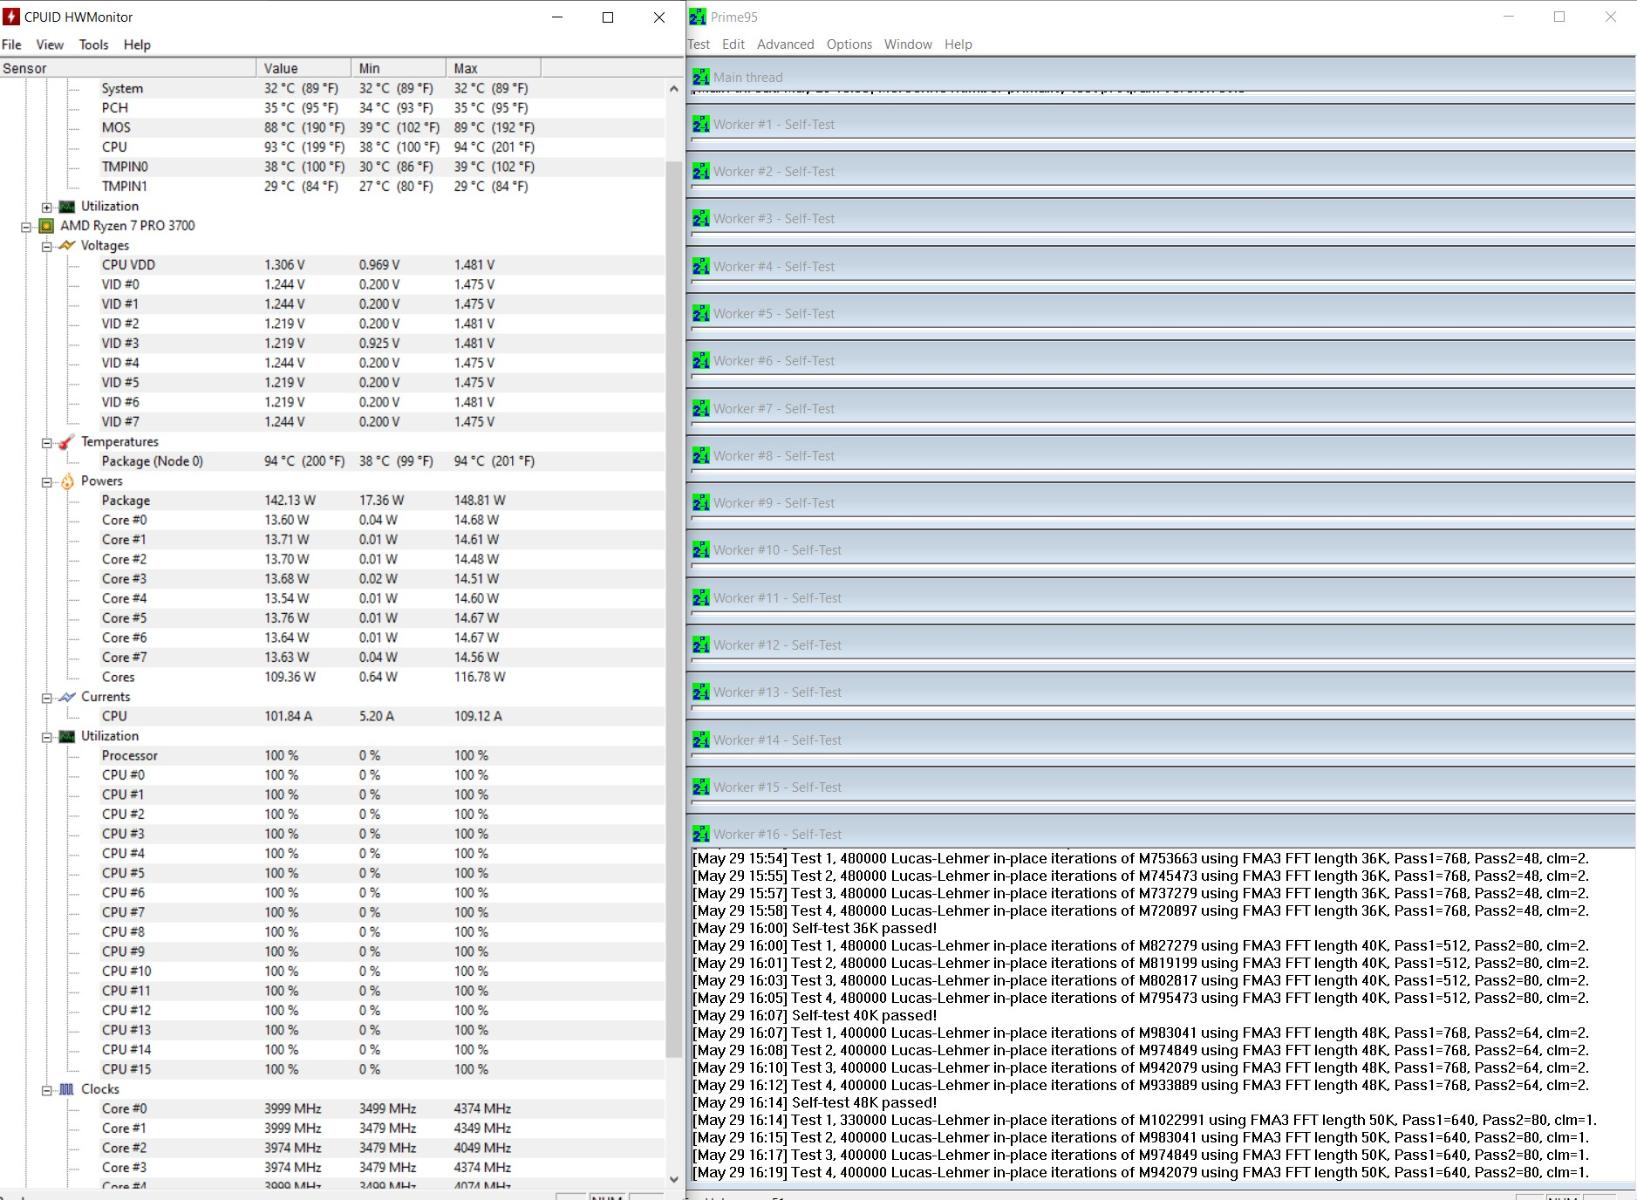Click the Clocks category icon
The width and height of the screenshot is (1637, 1200).
(x=67, y=1089)
